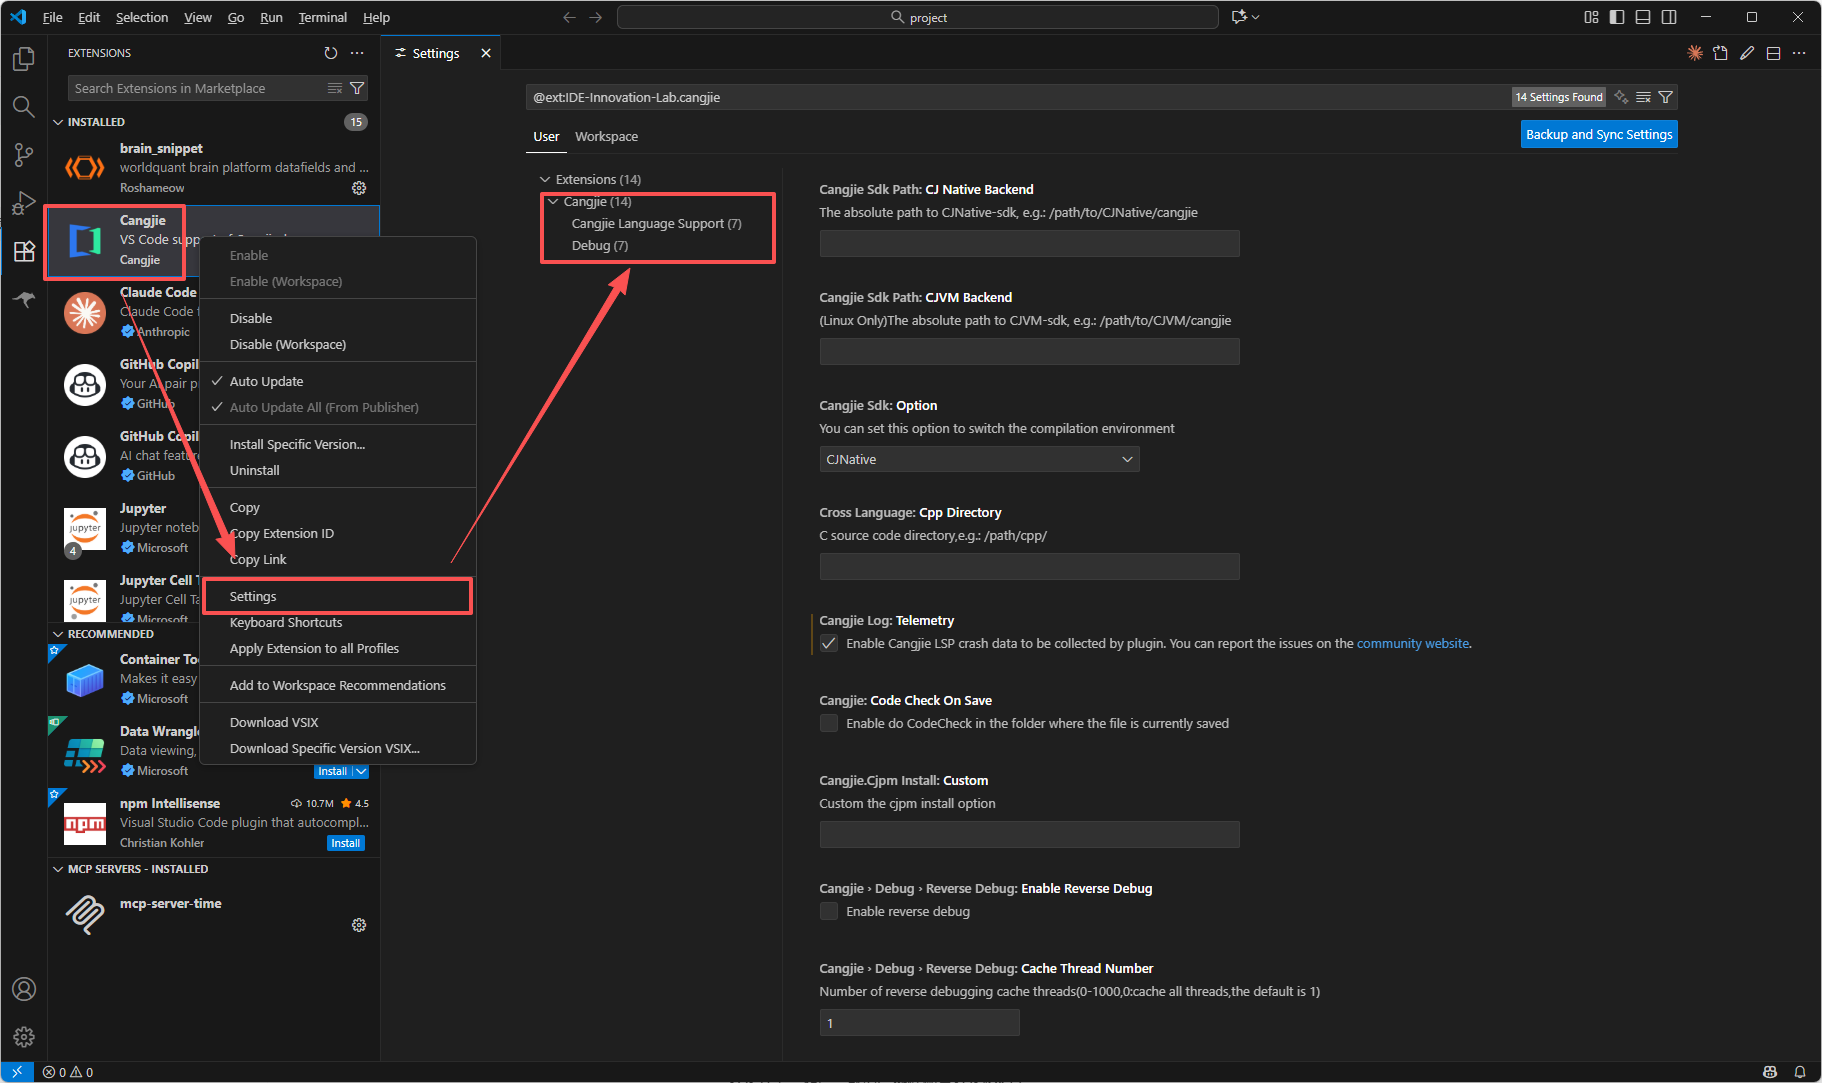Click the Cache Thread Number input
Screen dimensions: 1822x1083
(919, 1022)
